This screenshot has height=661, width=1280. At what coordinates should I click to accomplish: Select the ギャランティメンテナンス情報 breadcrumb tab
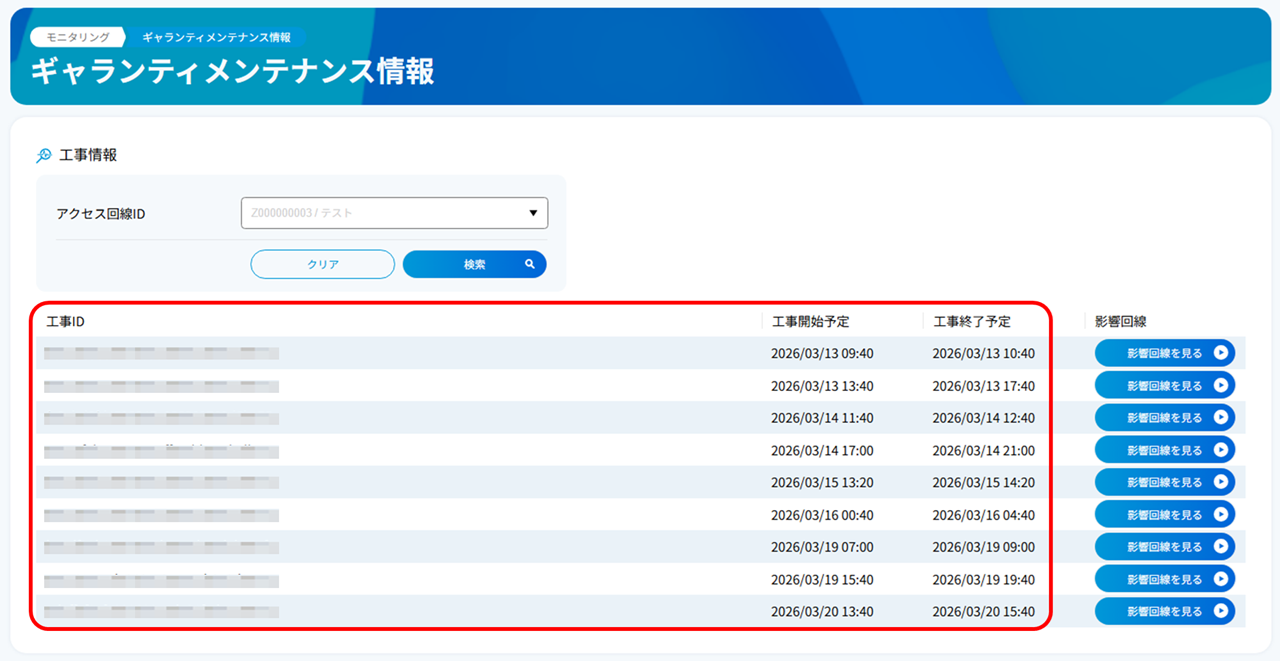point(216,37)
